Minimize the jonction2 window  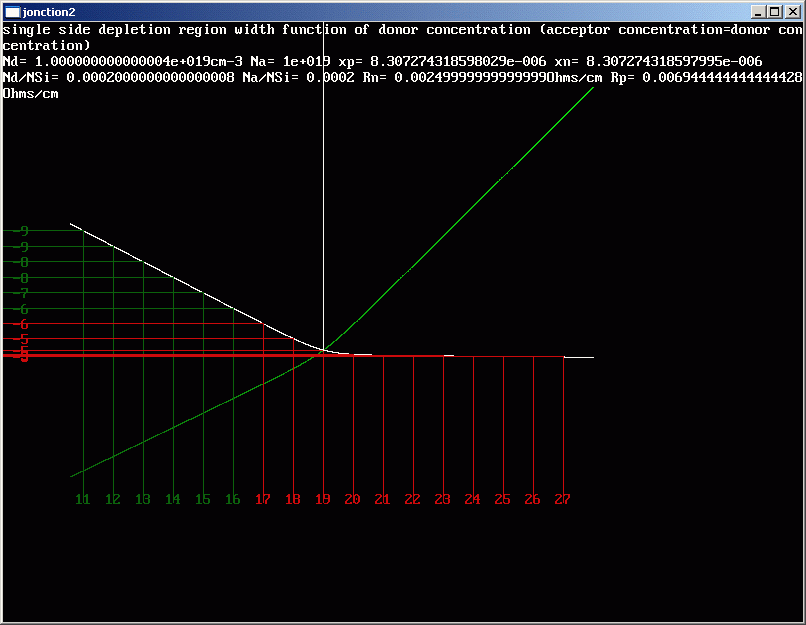coord(759,11)
